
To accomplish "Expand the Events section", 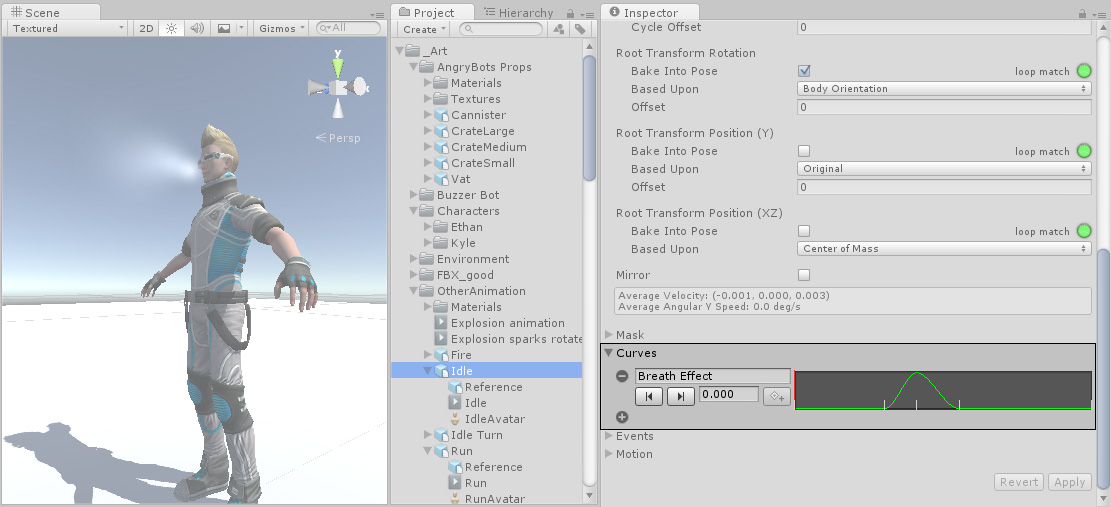I will click(634, 436).
